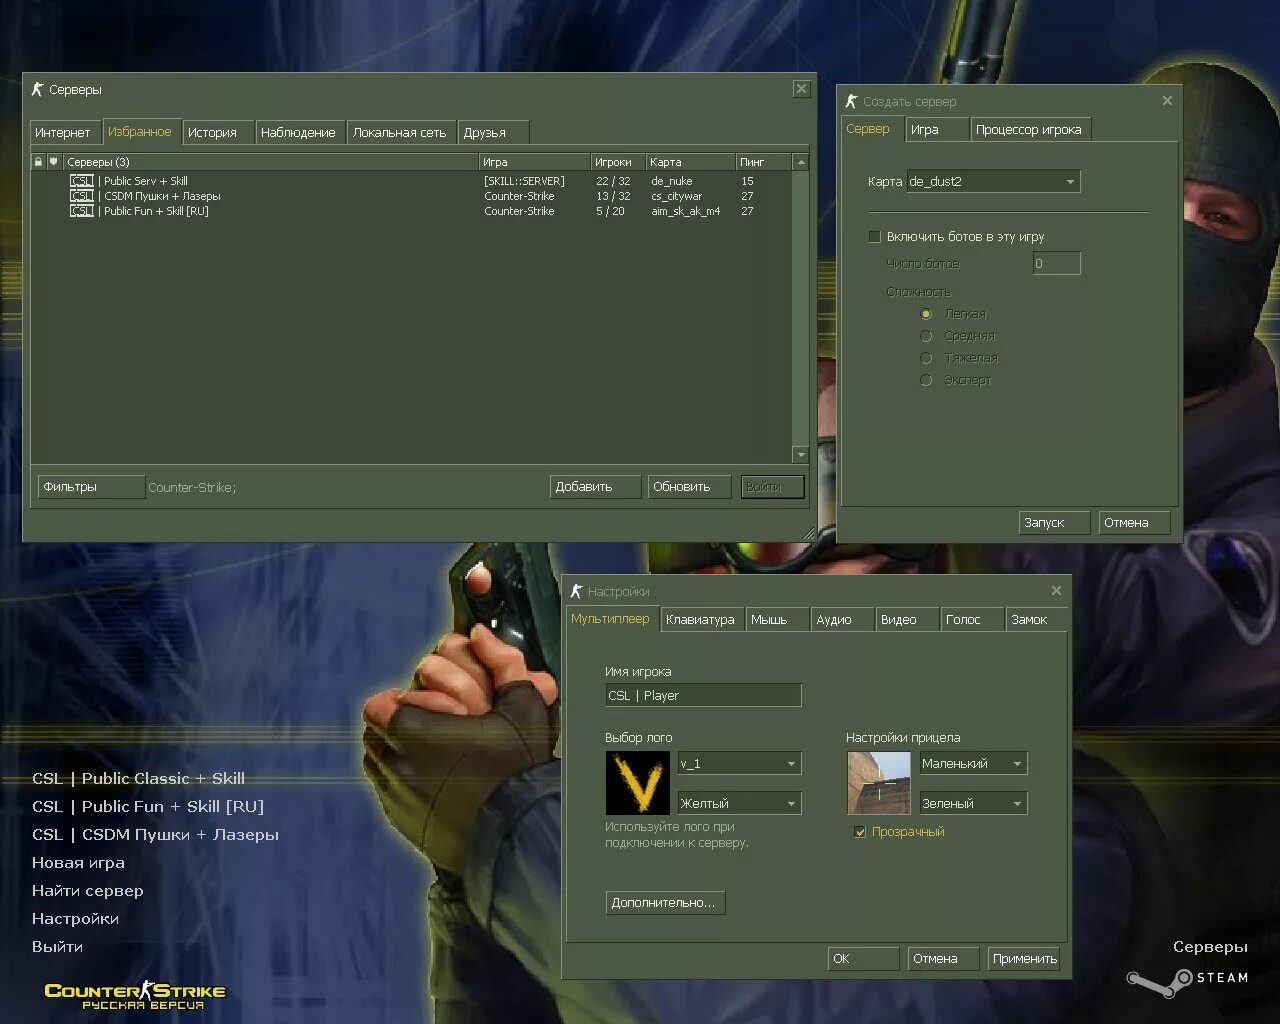The width and height of the screenshot is (1280, 1024).
Task: Open the Мультиплеер settings tab
Action: point(610,619)
